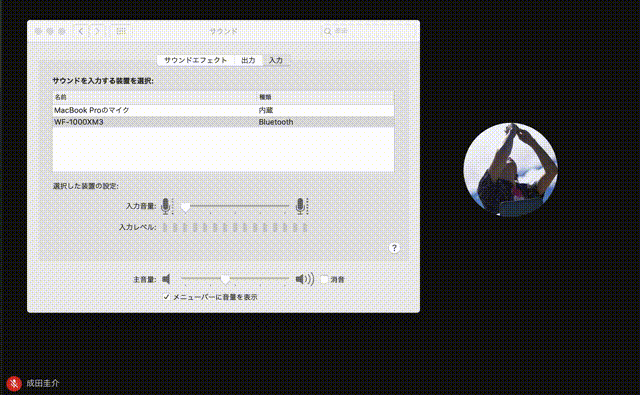
Task: Click the low input volume microphone icon
Action: 166,206
